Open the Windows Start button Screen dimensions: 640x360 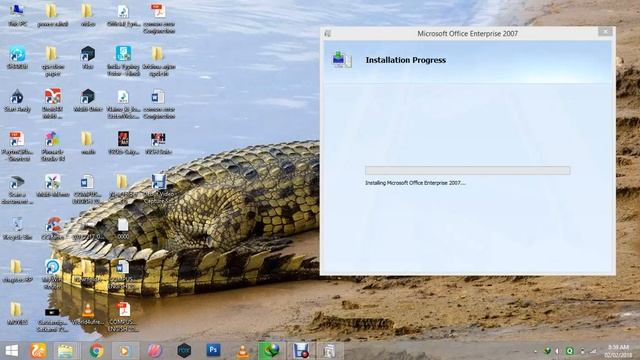[11, 351]
